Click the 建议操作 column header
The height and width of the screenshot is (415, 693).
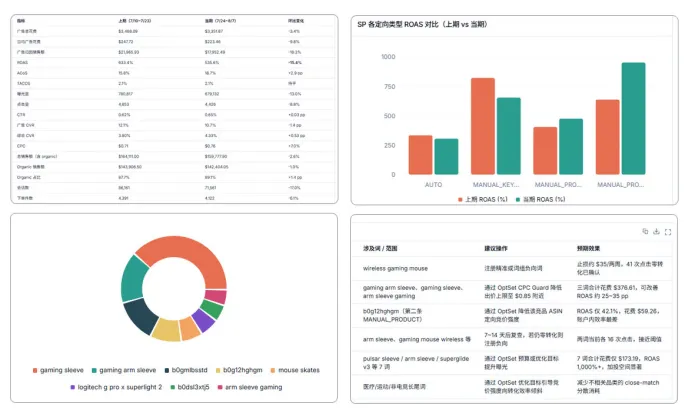point(496,248)
